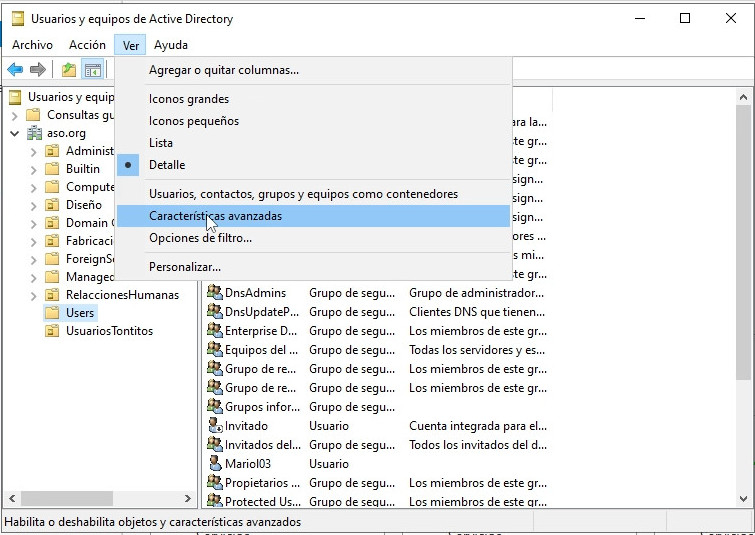Toggle Usuarios, contactos, grupos y equipos como contenedores

click(303, 194)
